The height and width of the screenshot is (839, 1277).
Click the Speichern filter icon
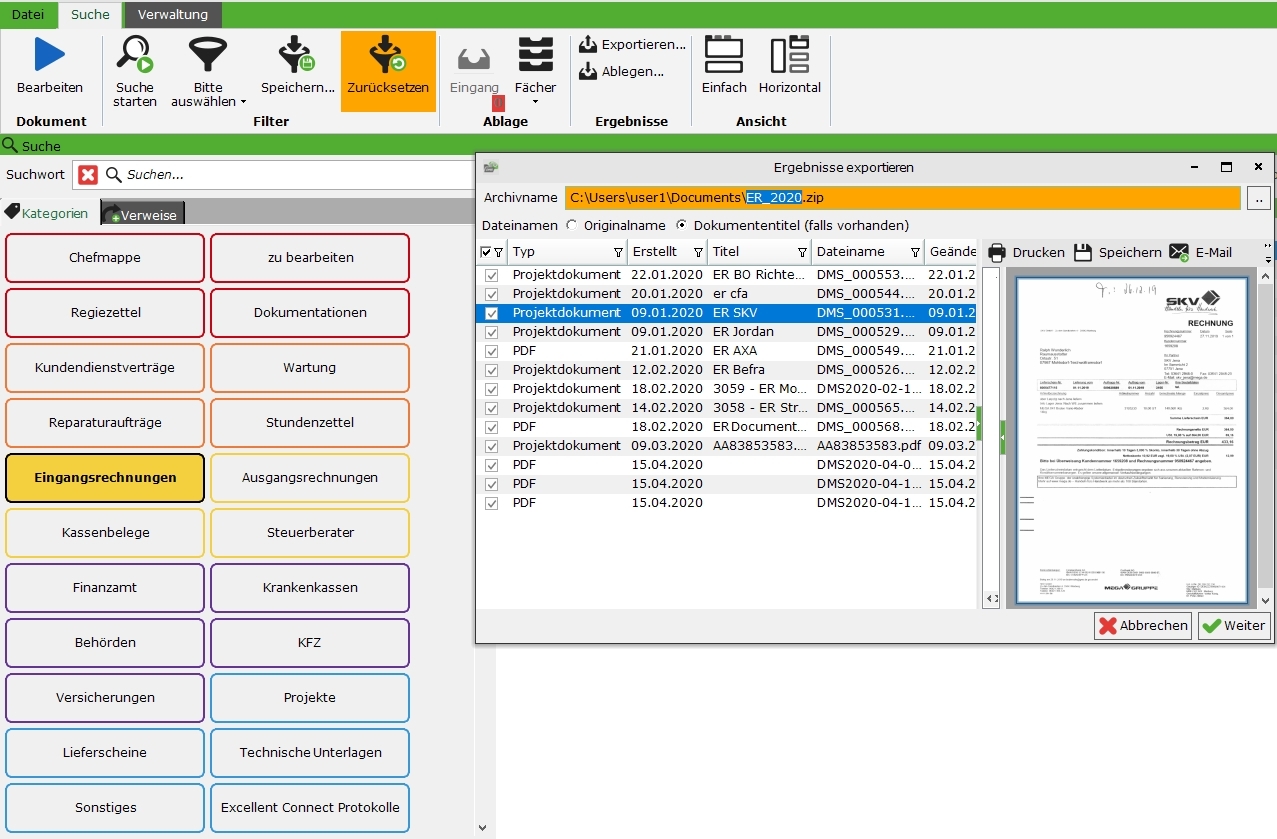click(x=297, y=55)
